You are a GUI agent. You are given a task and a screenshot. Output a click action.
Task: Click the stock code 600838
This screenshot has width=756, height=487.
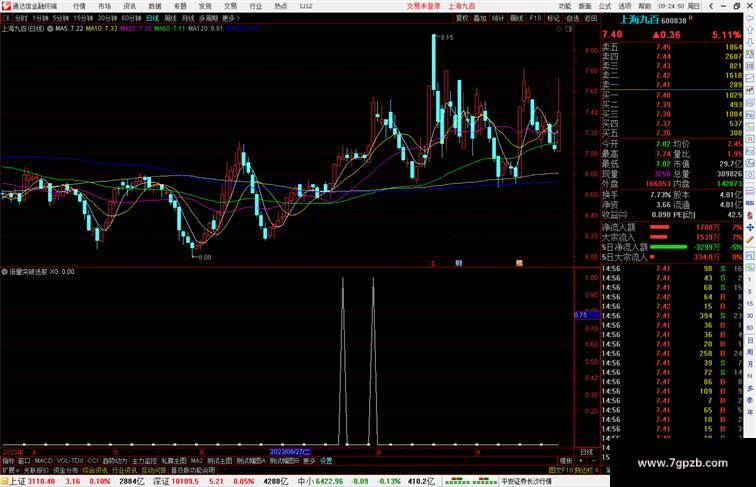[x=674, y=21]
